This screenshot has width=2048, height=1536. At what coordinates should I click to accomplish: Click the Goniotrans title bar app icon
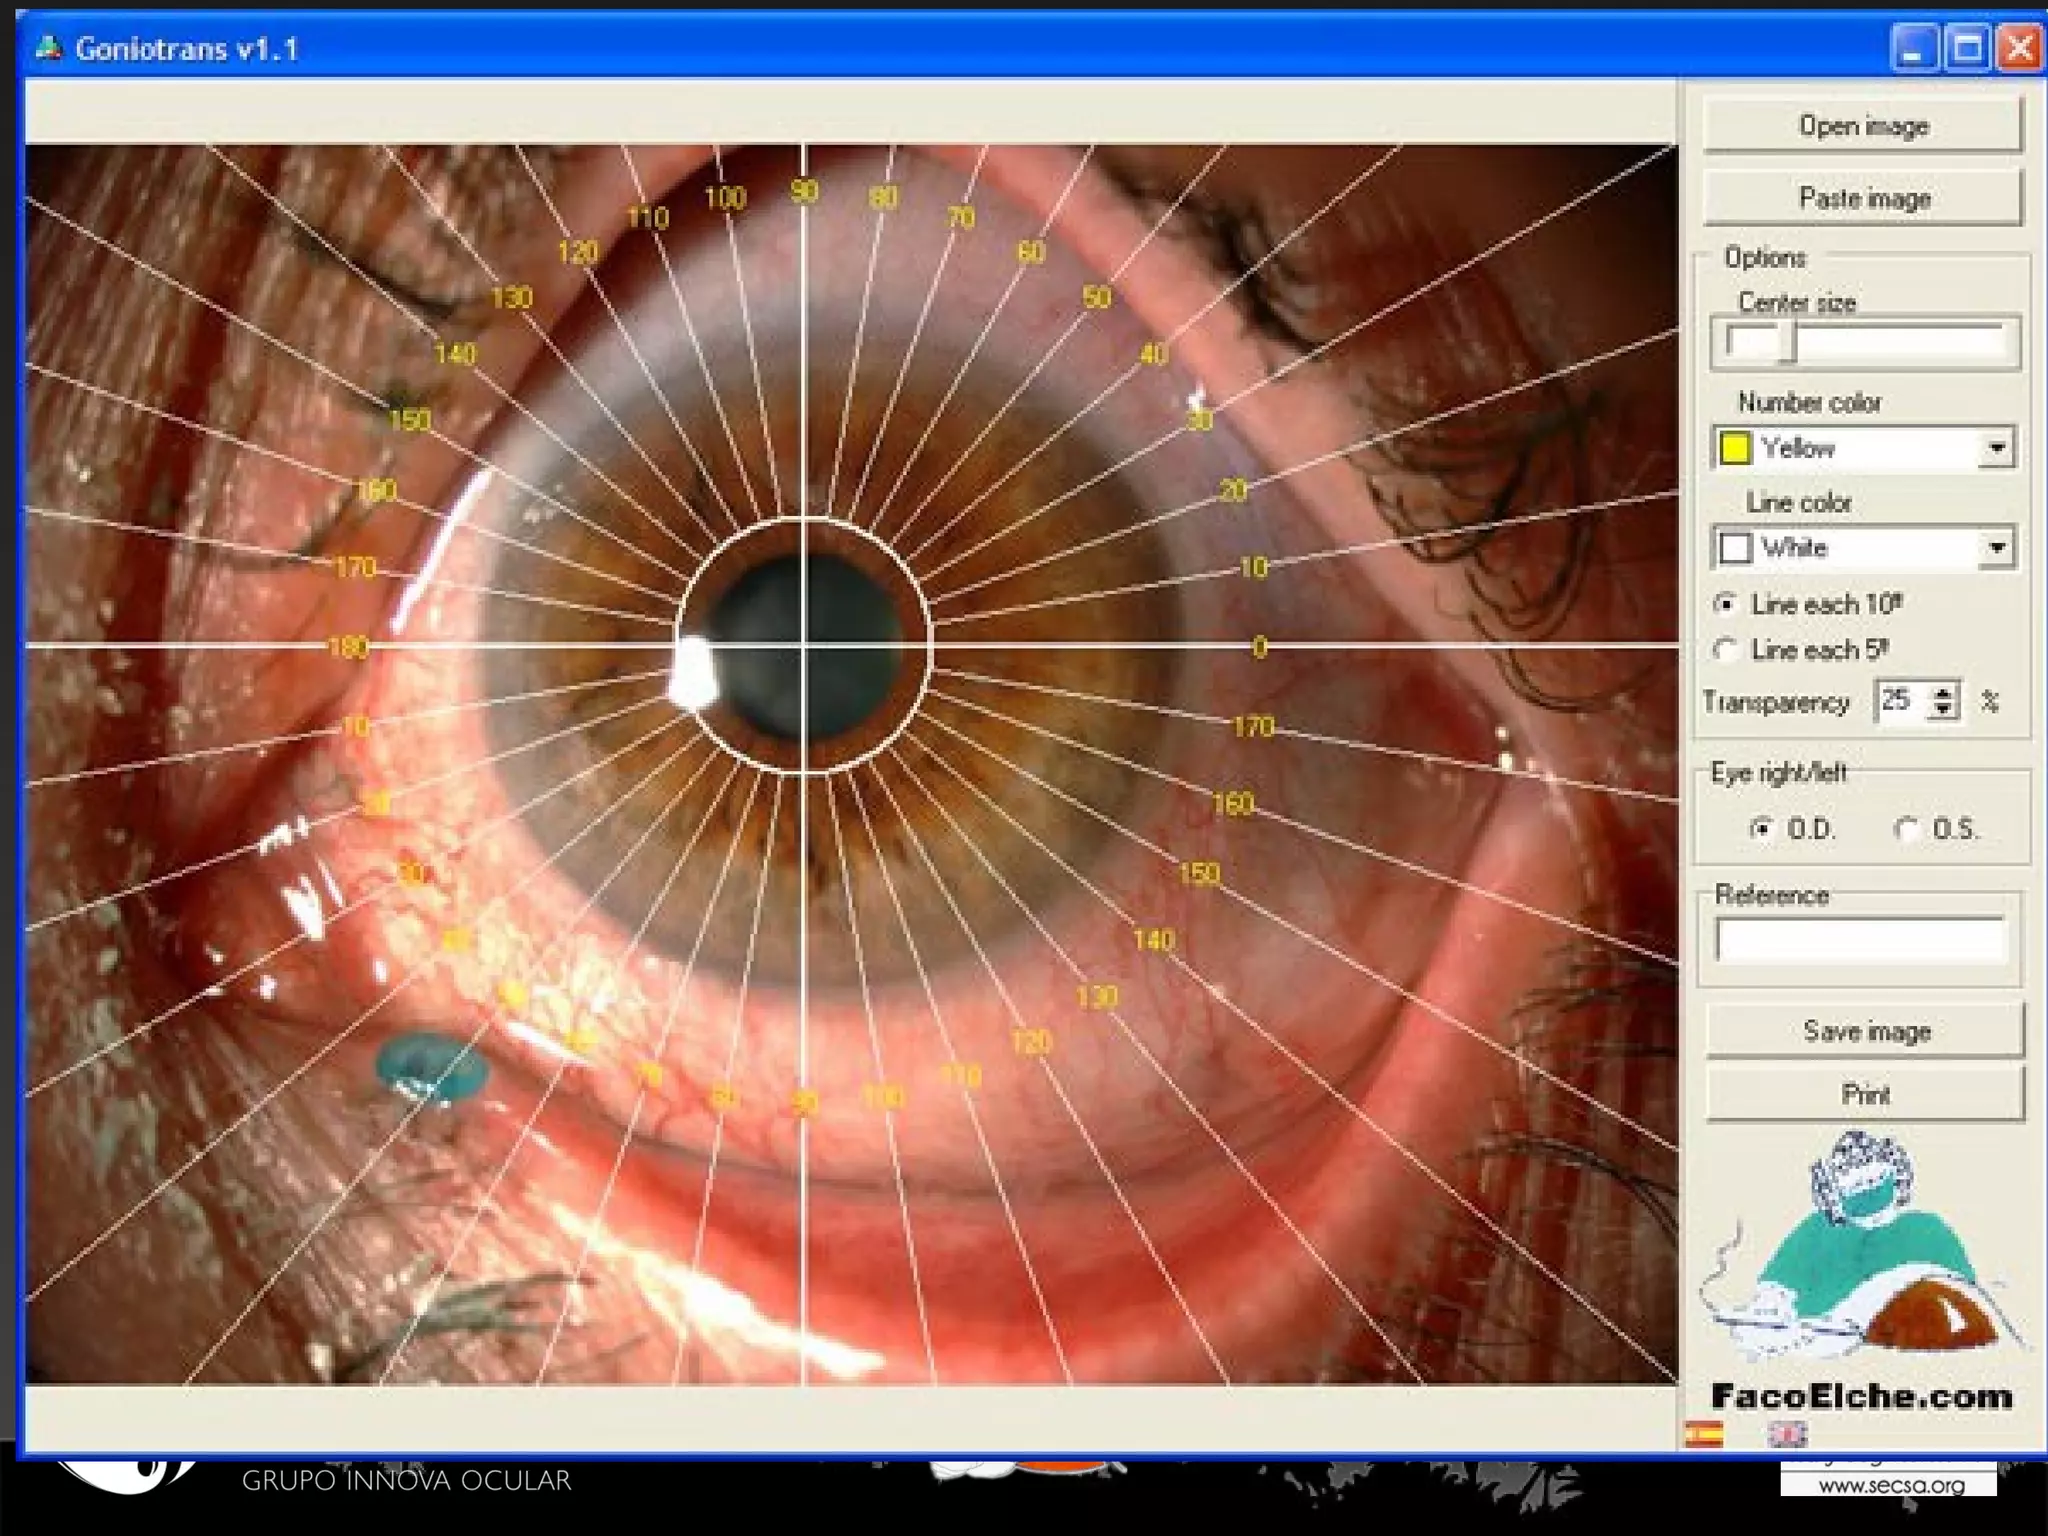pos(48,48)
